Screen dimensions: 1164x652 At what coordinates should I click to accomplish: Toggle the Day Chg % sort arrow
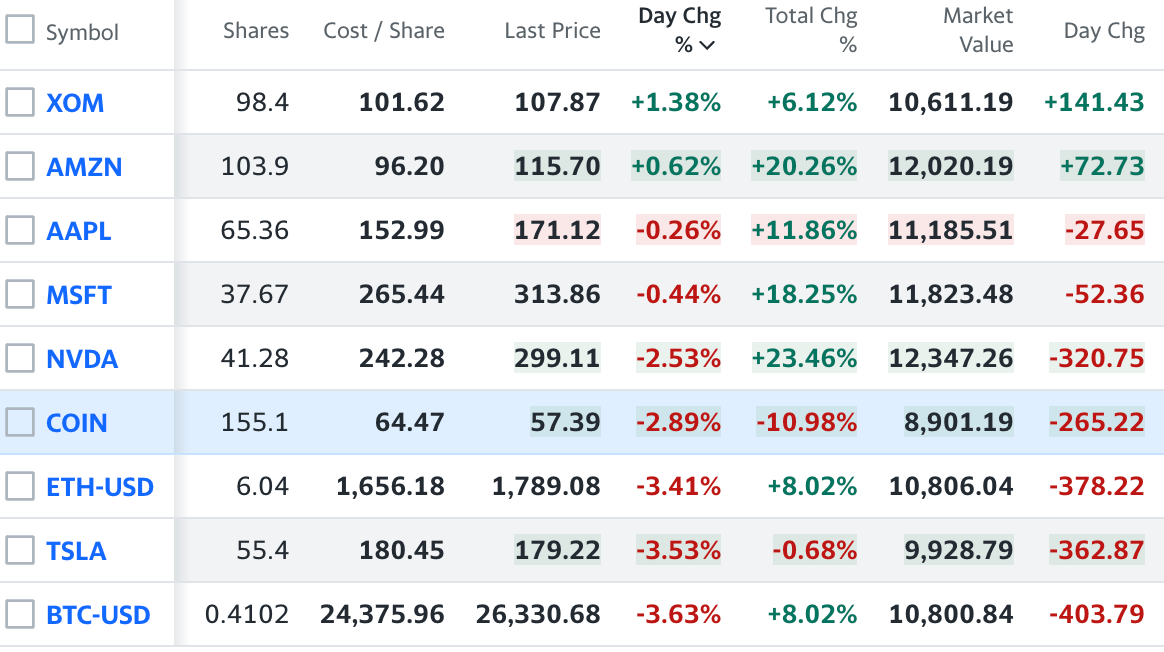pyautogui.click(x=707, y=45)
